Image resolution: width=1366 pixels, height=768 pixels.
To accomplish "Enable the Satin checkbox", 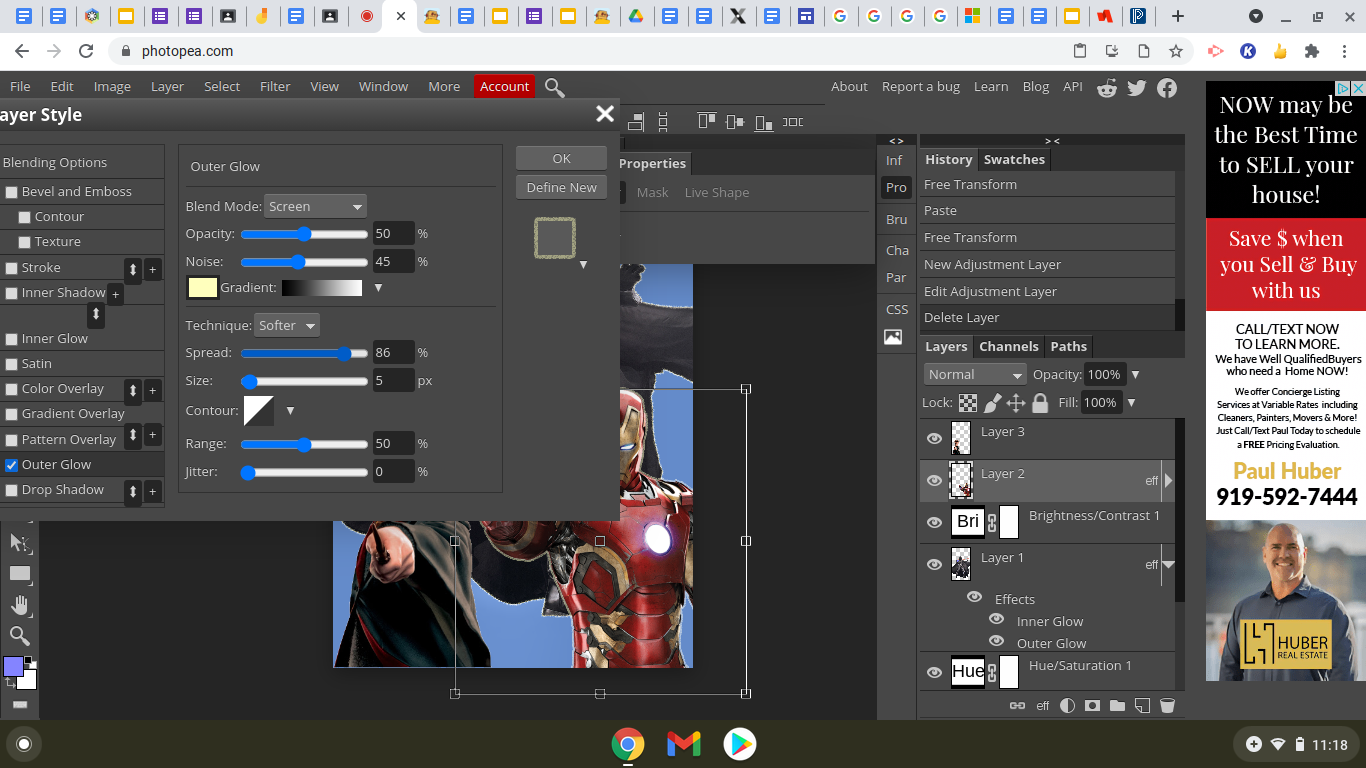I will click(x=12, y=364).
